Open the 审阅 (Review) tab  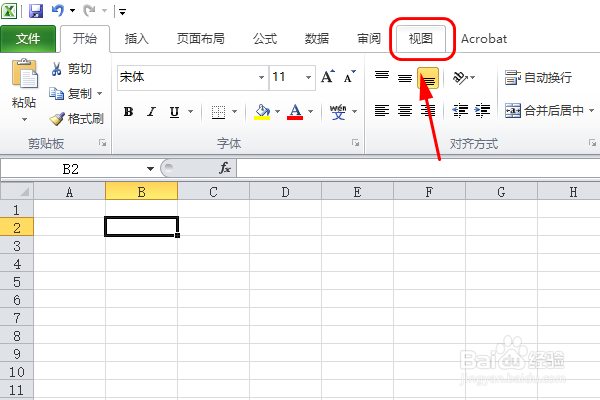pyautogui.click(x=369, y=38)
